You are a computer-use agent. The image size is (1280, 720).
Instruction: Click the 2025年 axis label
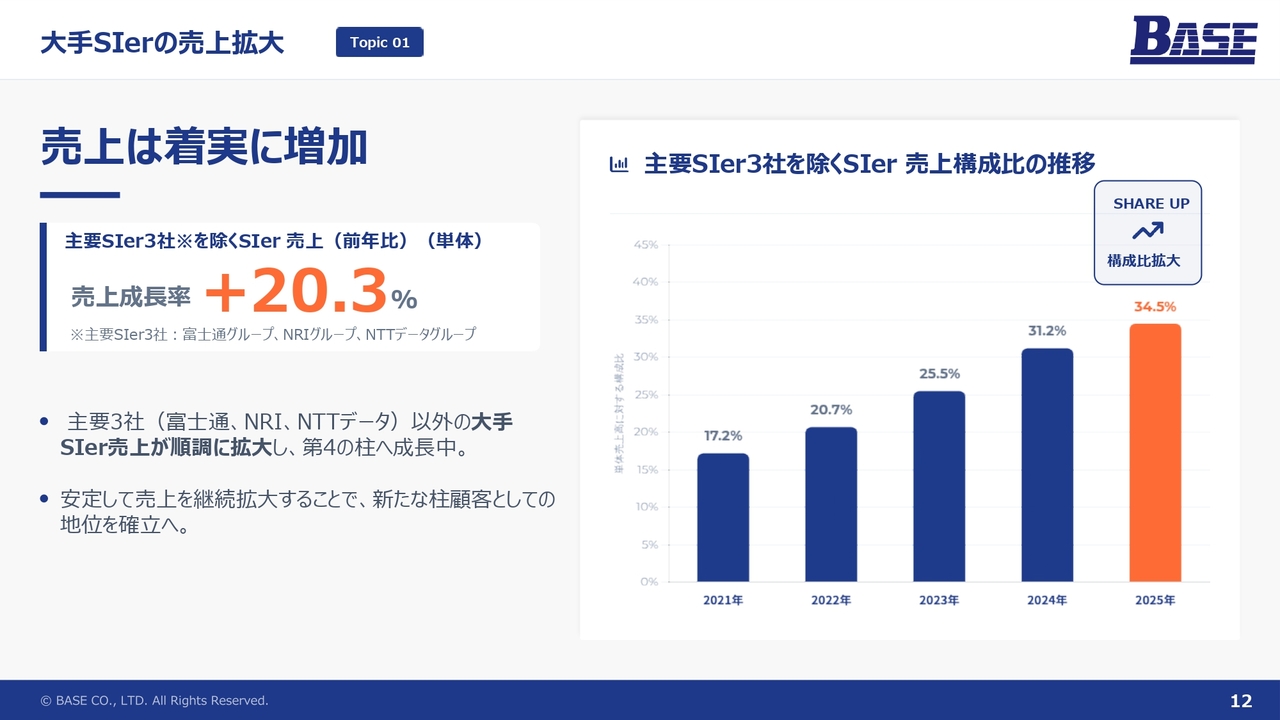pyautogui.click(x=1155, y=600)
